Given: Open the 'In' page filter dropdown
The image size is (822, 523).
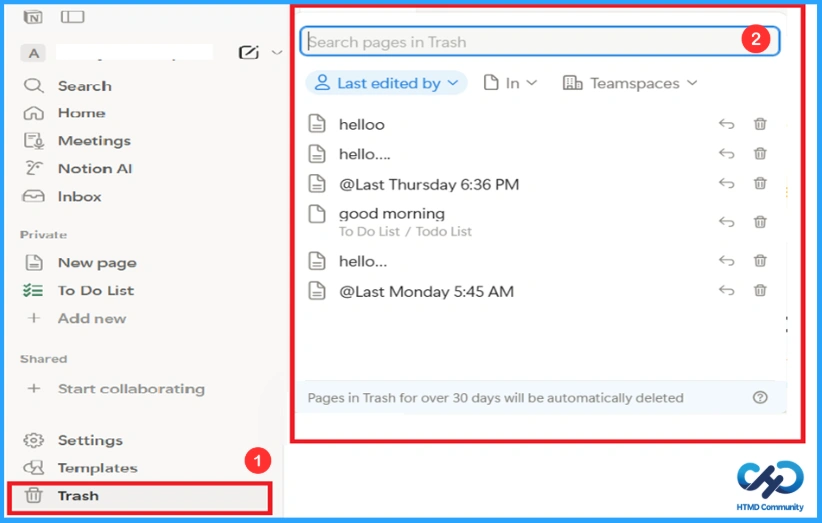Looking at the screenshot, I should coord(510,83).
